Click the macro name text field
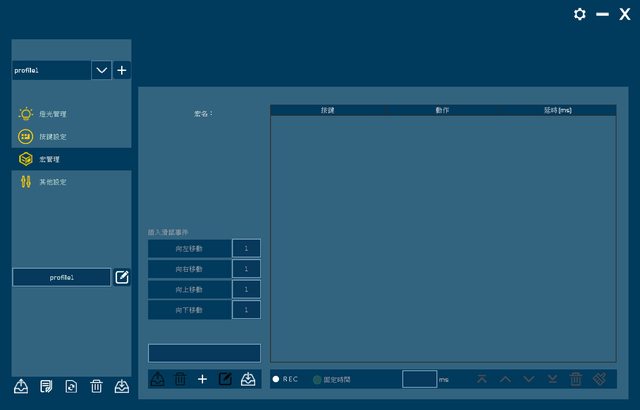 (x=204, y=353)
